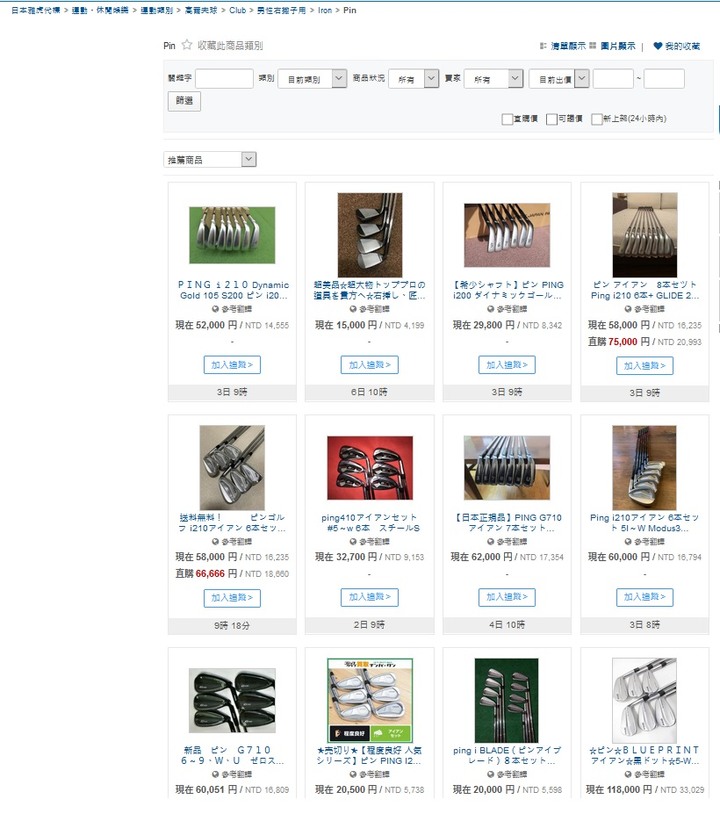Tick the 新上架(24小時內) checkbox

[x=596, y=119]
